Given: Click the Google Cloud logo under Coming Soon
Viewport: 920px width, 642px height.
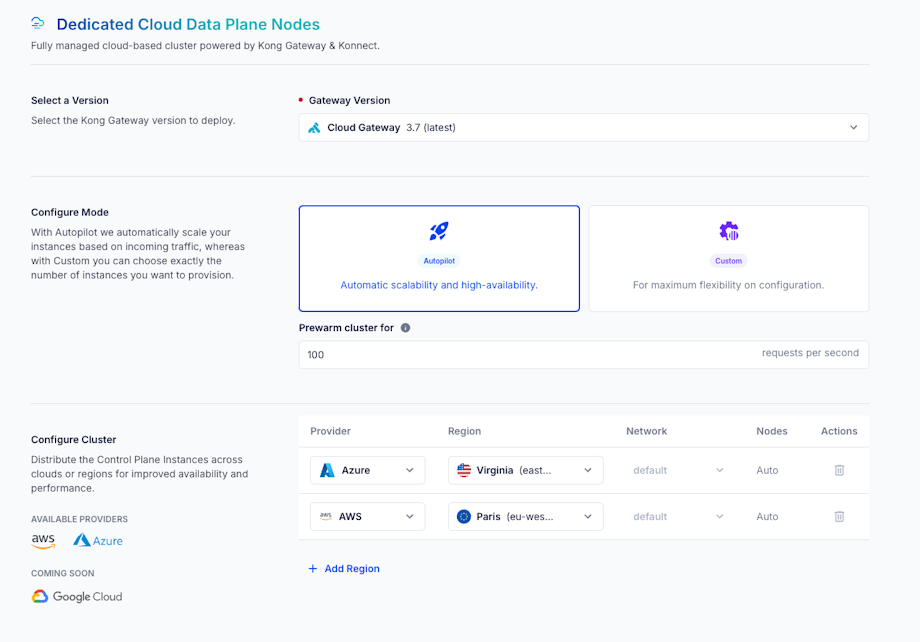Looking at the screenshot, I should point(76,596).
